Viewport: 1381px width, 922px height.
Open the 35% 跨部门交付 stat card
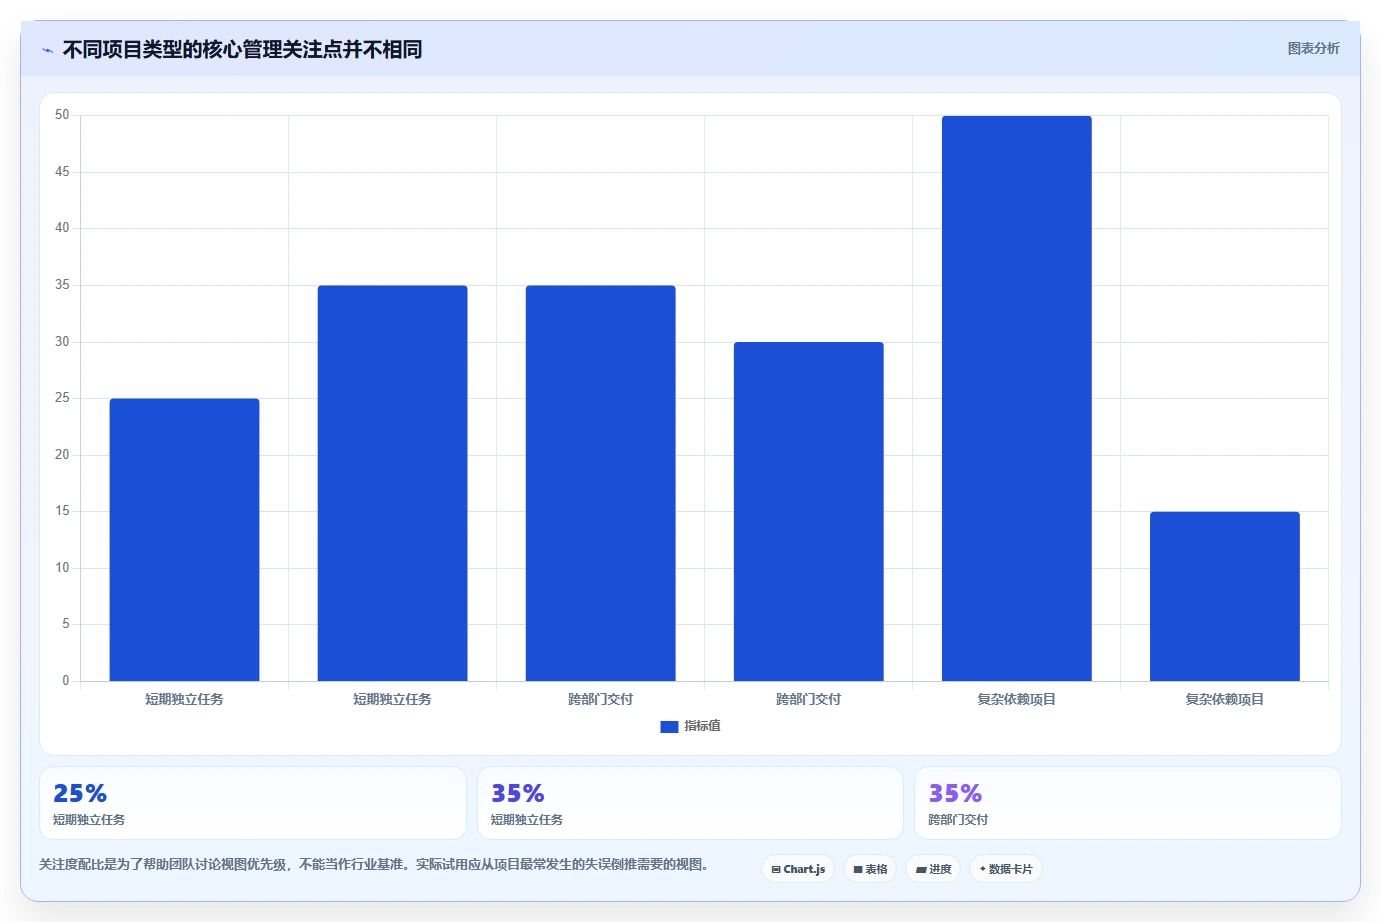[1128, 803]
